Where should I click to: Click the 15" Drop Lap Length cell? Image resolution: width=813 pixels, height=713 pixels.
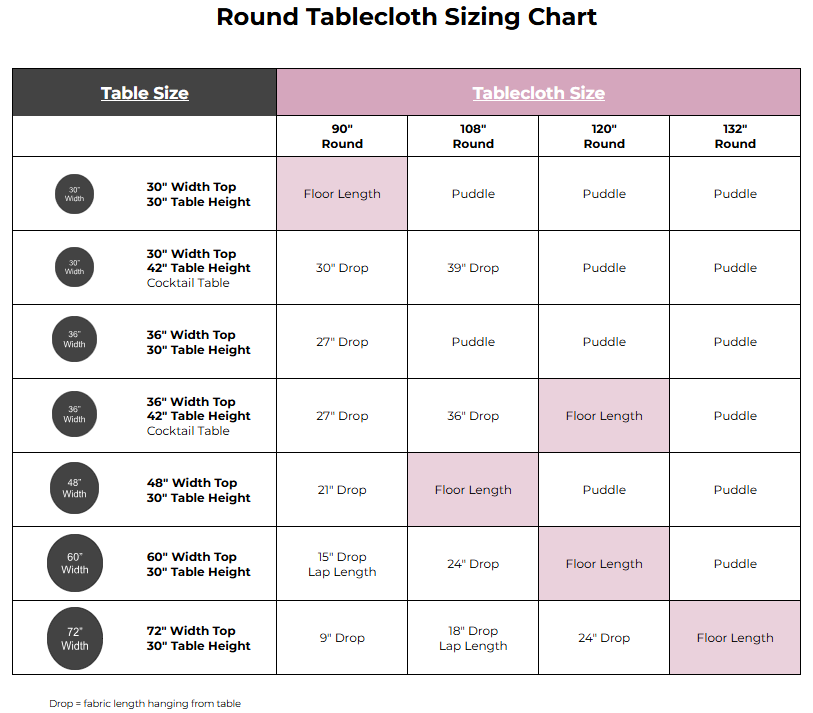pos(342,564)
